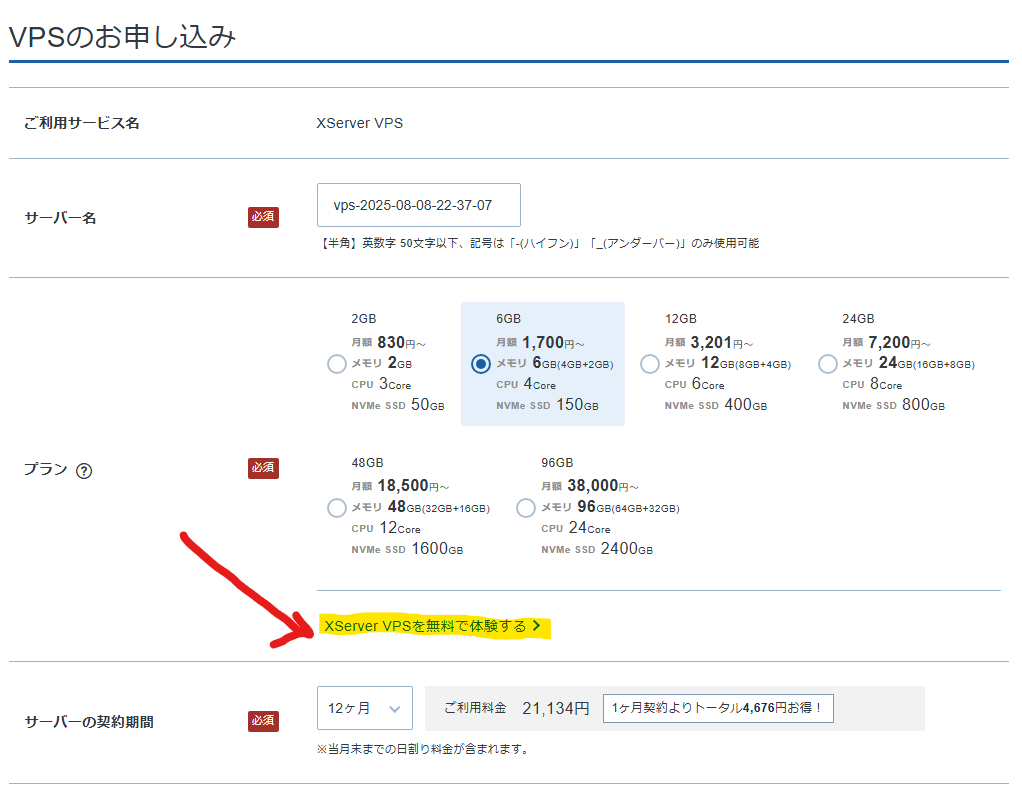The height and width of the screenshot is (803, 1022).
Task: Click the ご利用サービス名 label
Action: click(x=81, y=123)
